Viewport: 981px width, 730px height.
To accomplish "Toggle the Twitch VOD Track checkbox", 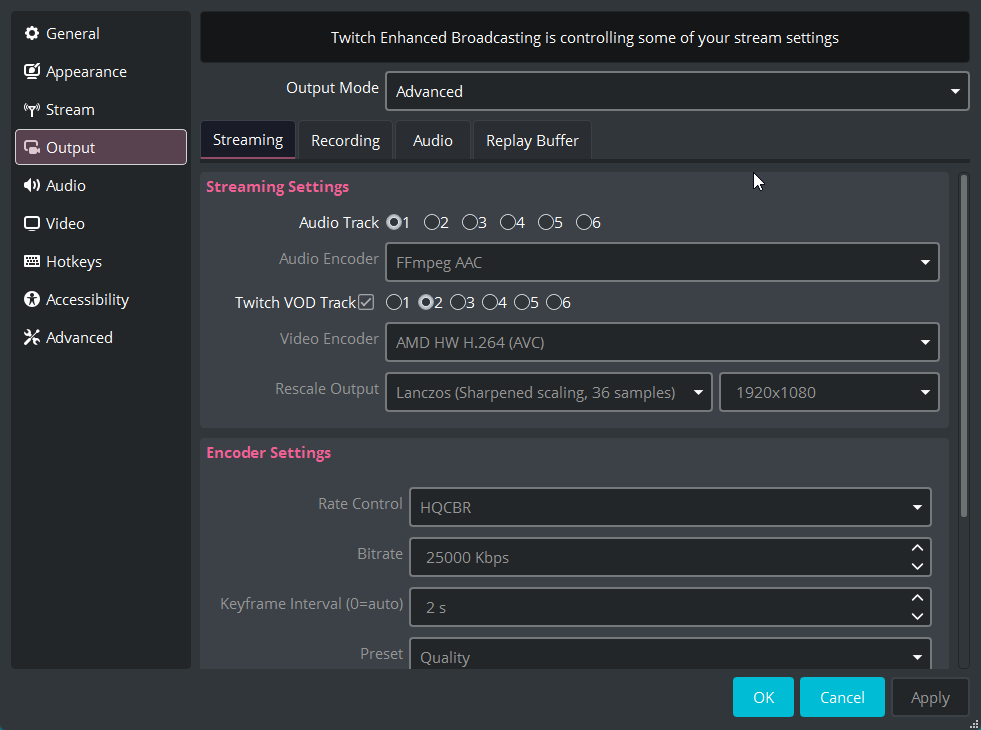I will (x=366, y=302).
